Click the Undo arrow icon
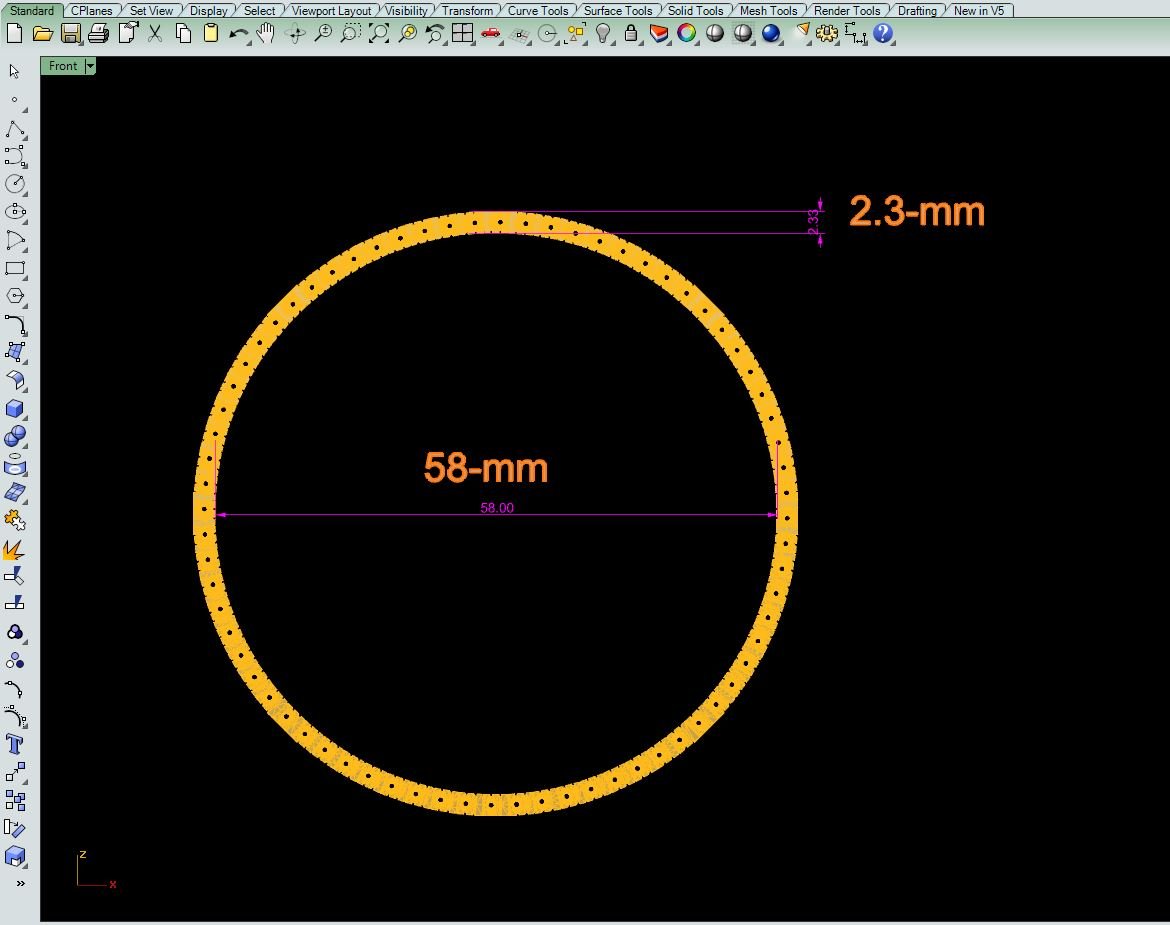Image resolution: width=1170 pixels, height=925 pixels. (238, 33)
